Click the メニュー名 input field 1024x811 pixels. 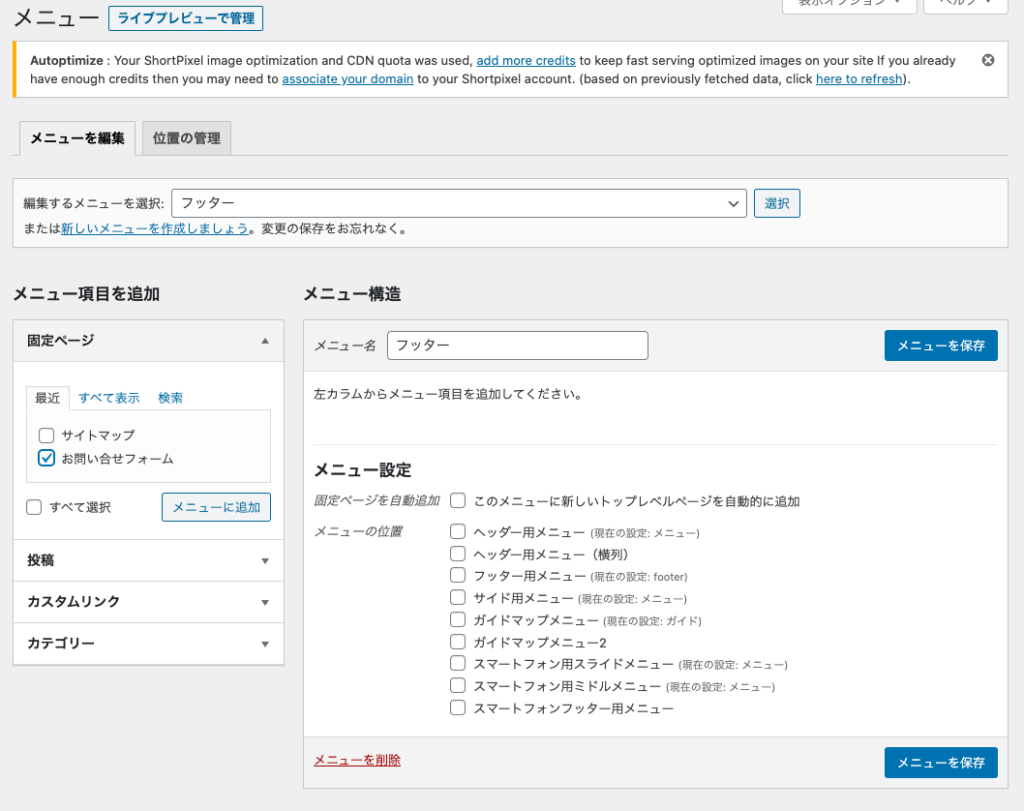pyautogui.click(x=517, y=345)
